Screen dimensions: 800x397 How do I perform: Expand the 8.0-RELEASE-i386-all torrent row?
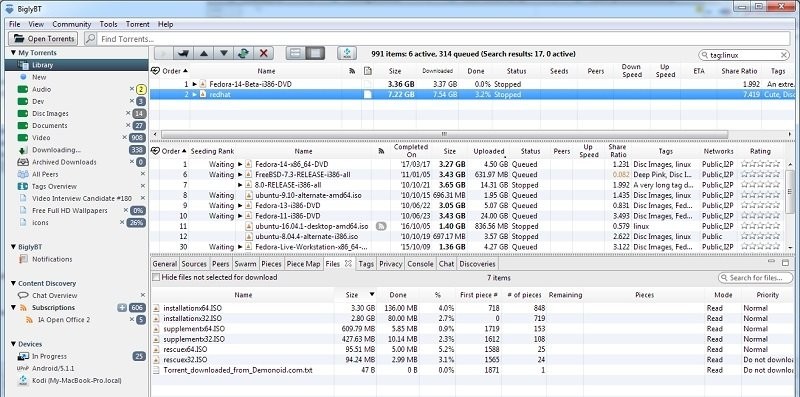coord(240,185)
